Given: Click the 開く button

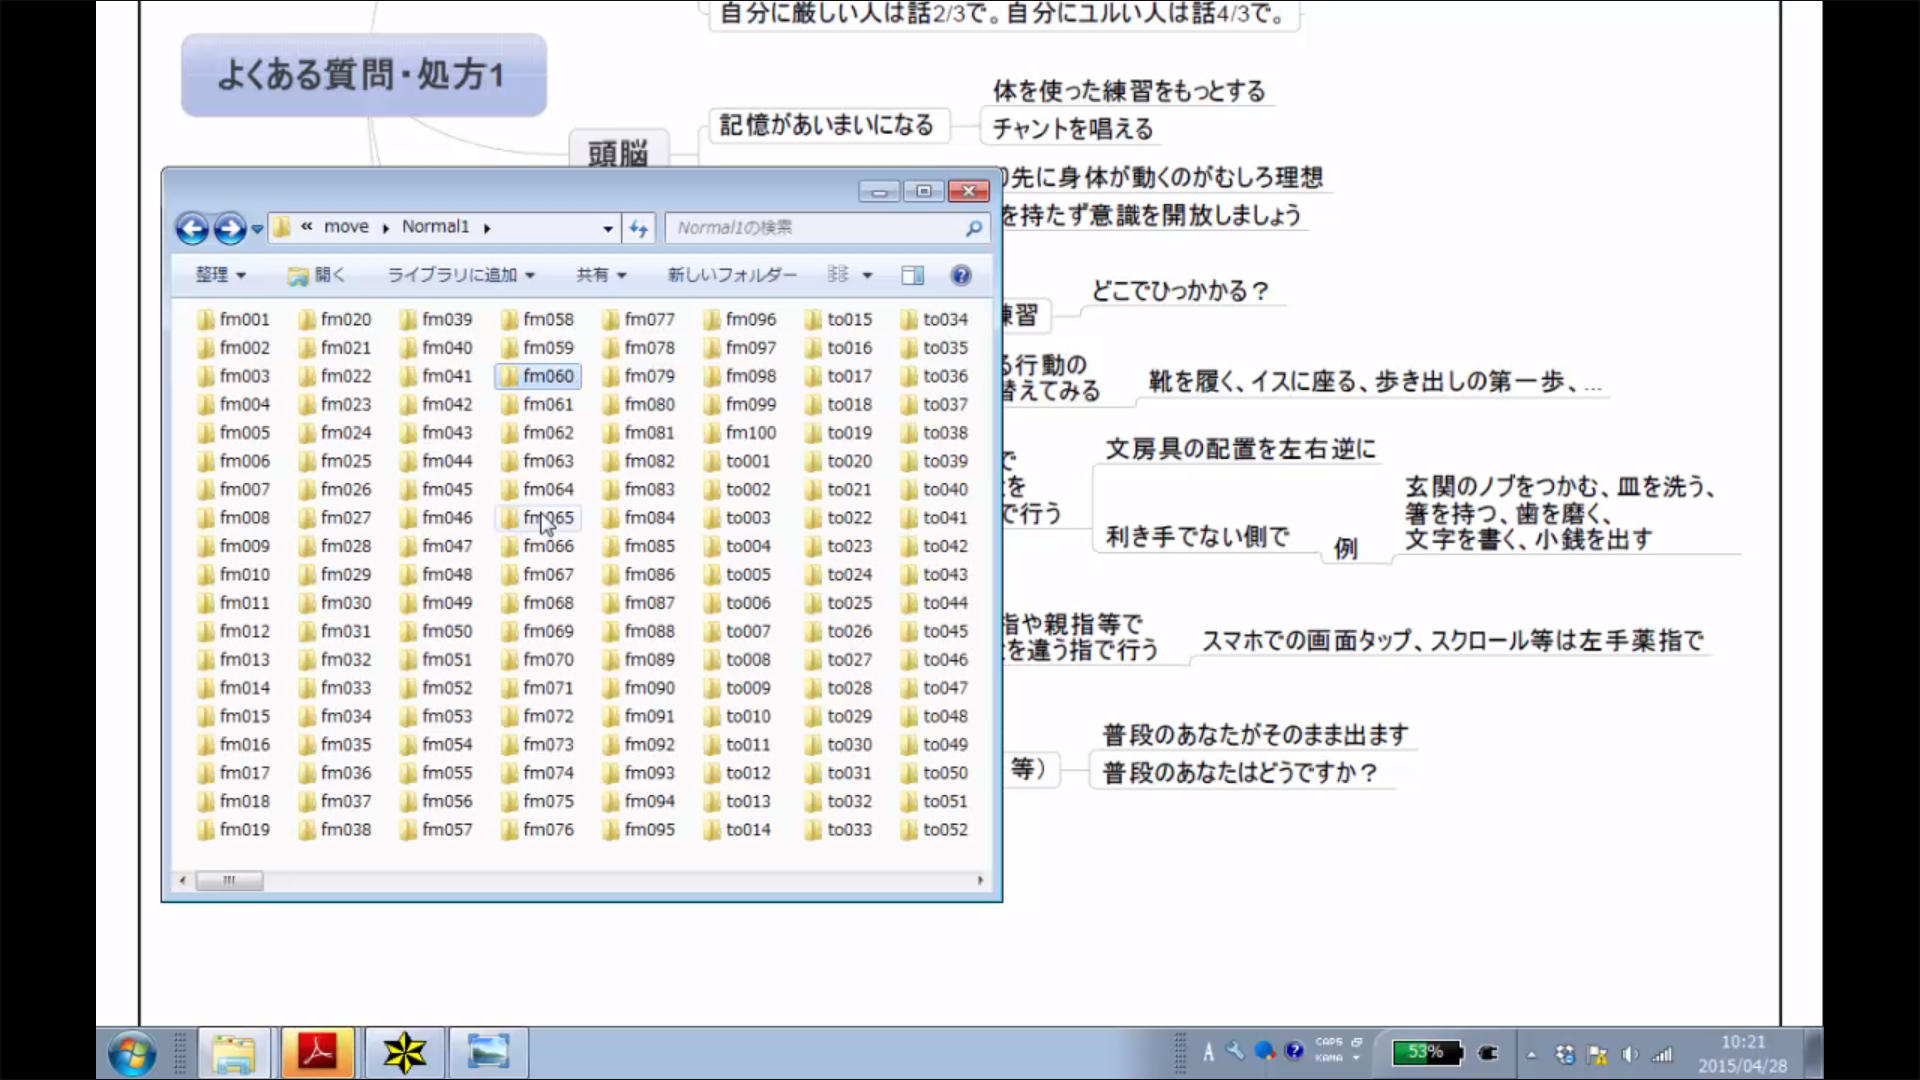Looking at the screenshot, I should coord(317,275).
